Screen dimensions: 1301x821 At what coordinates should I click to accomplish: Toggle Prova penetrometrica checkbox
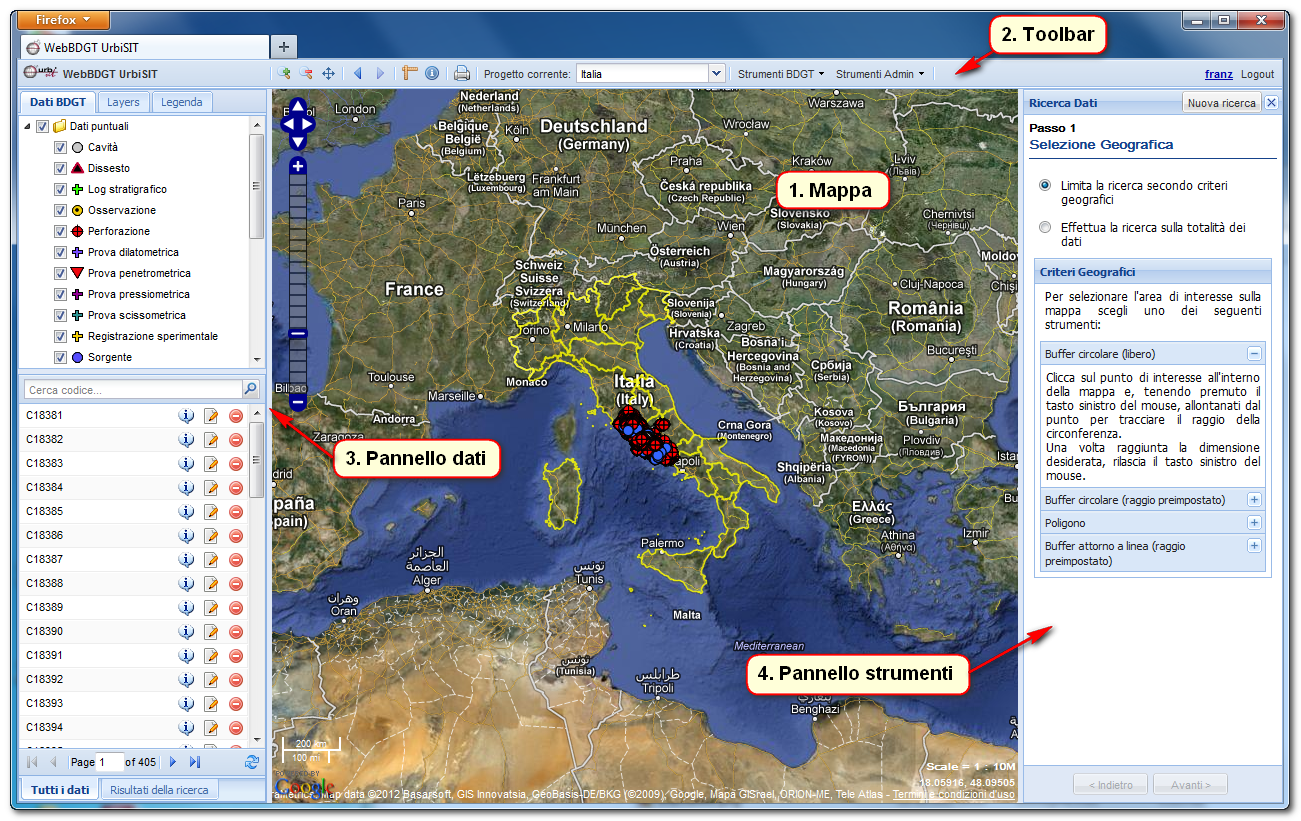point(60,274)
